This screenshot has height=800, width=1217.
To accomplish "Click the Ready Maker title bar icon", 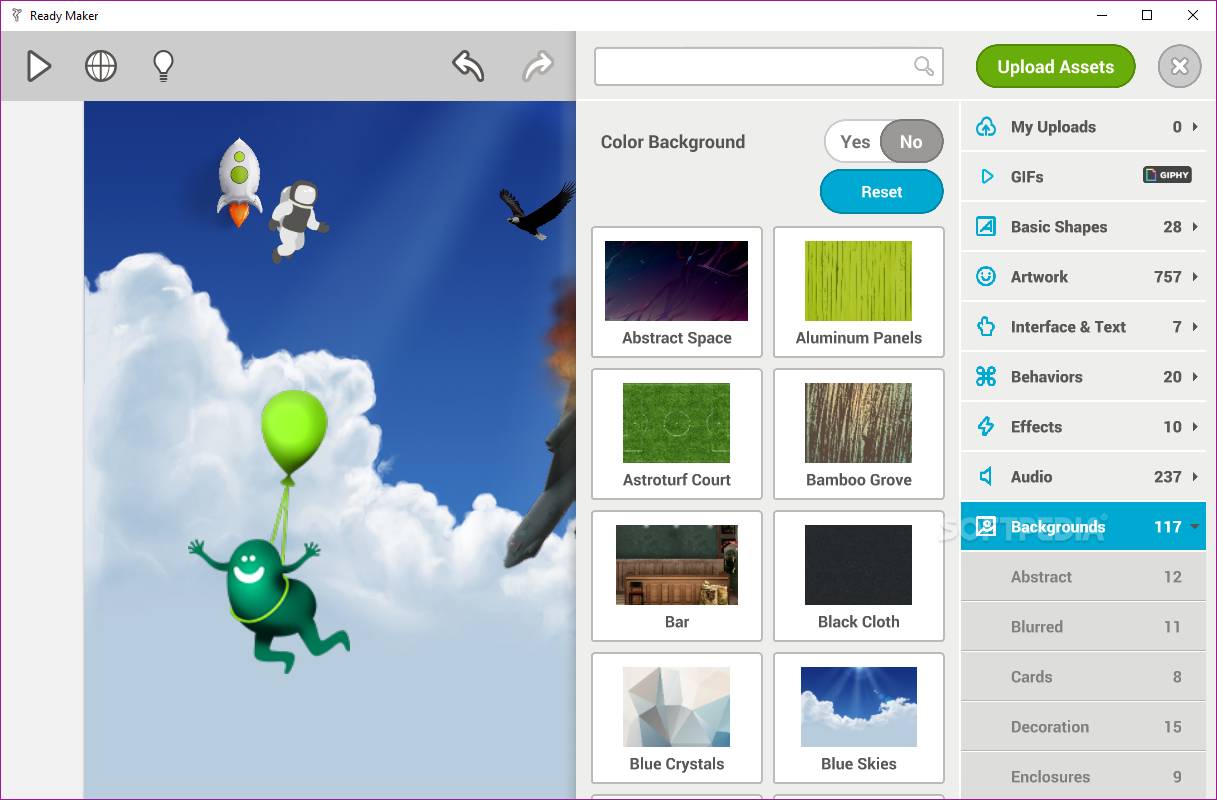I will coord(16,15).
